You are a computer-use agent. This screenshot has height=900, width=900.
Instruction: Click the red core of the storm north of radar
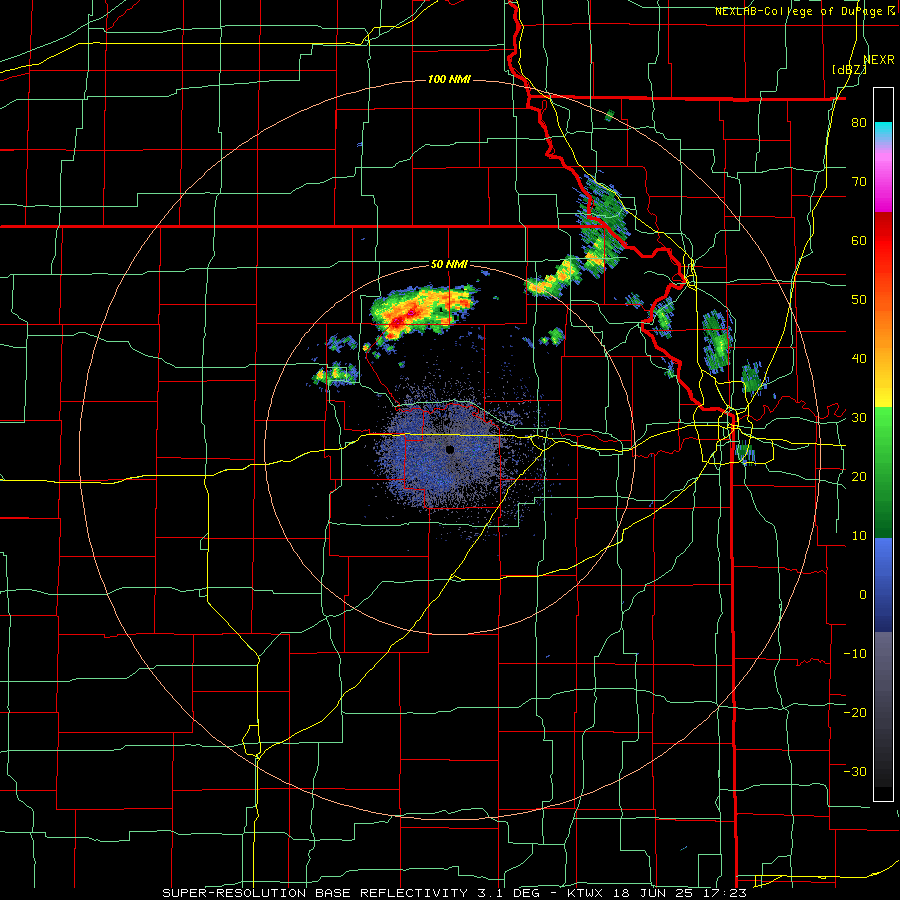point(405,317)
